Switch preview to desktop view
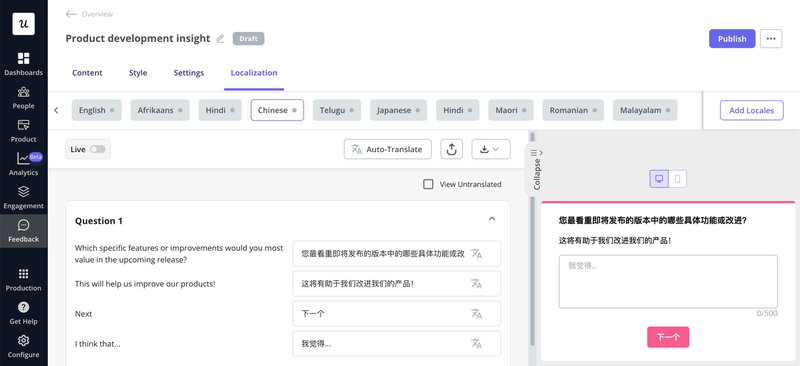 (659, 179)
